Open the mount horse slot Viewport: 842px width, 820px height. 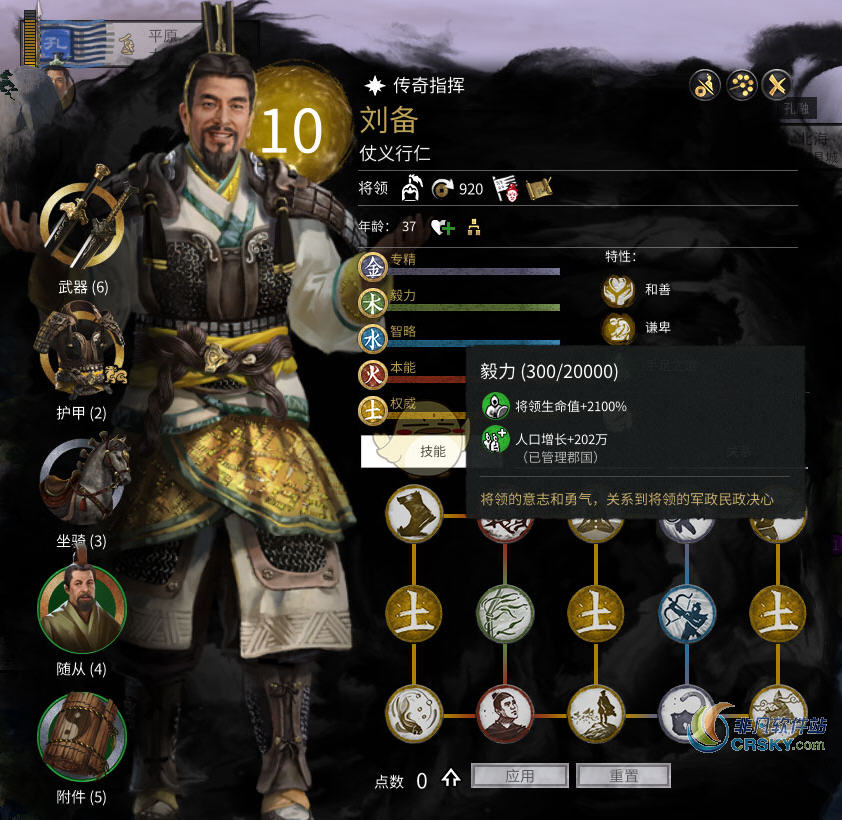point(82,481)
